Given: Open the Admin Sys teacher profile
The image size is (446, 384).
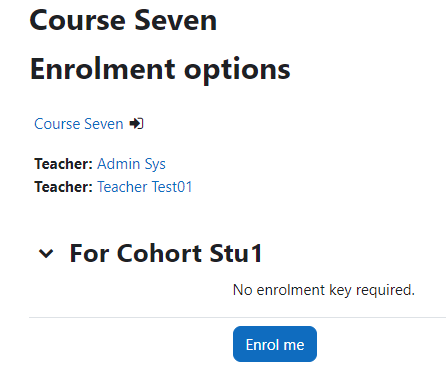Looking at the screenshot, I should click(131, 164).
